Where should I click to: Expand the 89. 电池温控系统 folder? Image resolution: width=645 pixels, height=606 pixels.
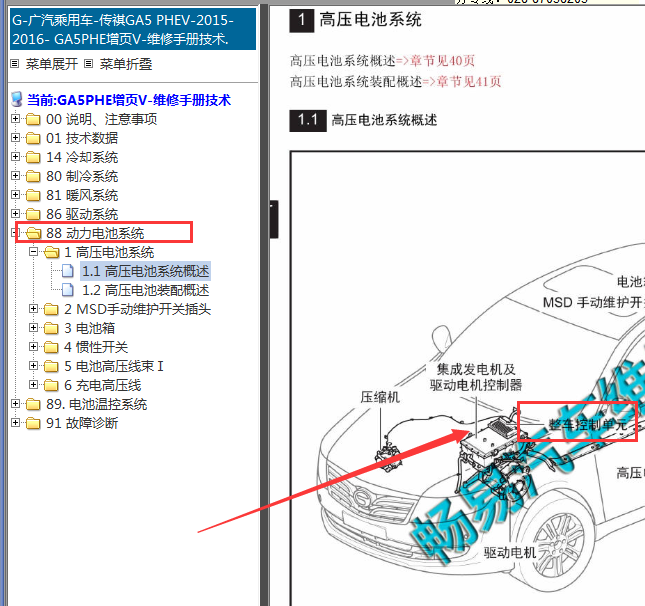pos(16,404)
